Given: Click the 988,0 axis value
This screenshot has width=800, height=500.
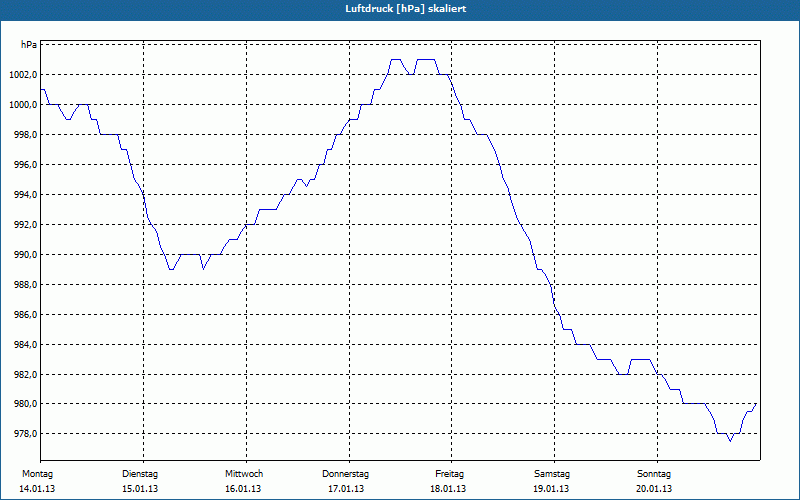Looking at the screenshot, I should click(25, 285).
